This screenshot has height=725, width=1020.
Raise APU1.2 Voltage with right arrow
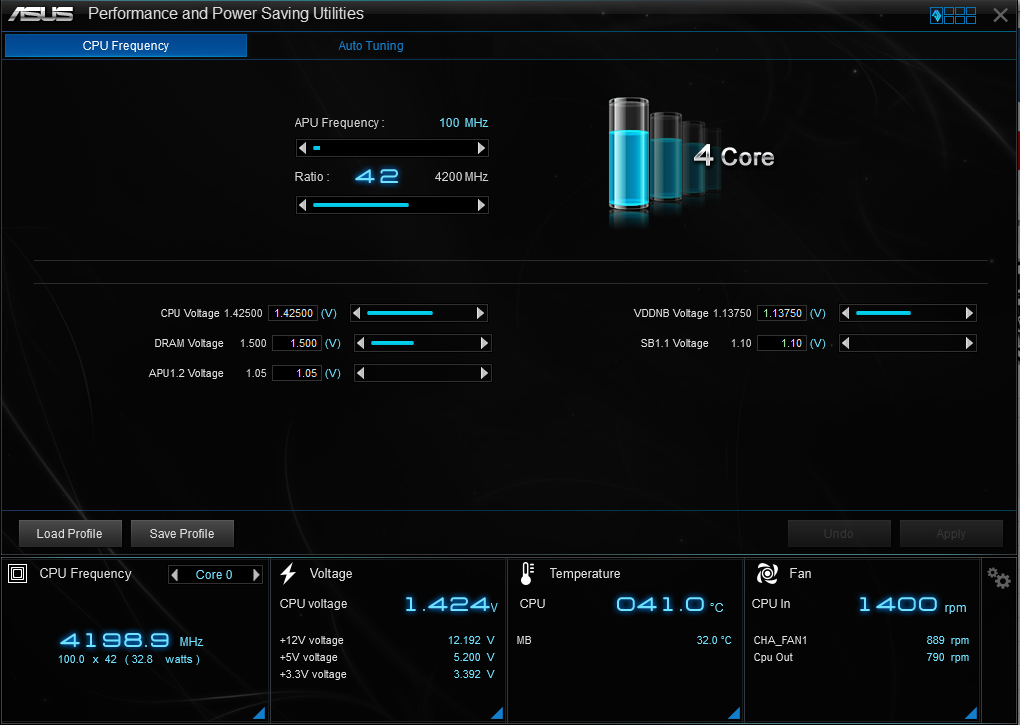(484, 373)
